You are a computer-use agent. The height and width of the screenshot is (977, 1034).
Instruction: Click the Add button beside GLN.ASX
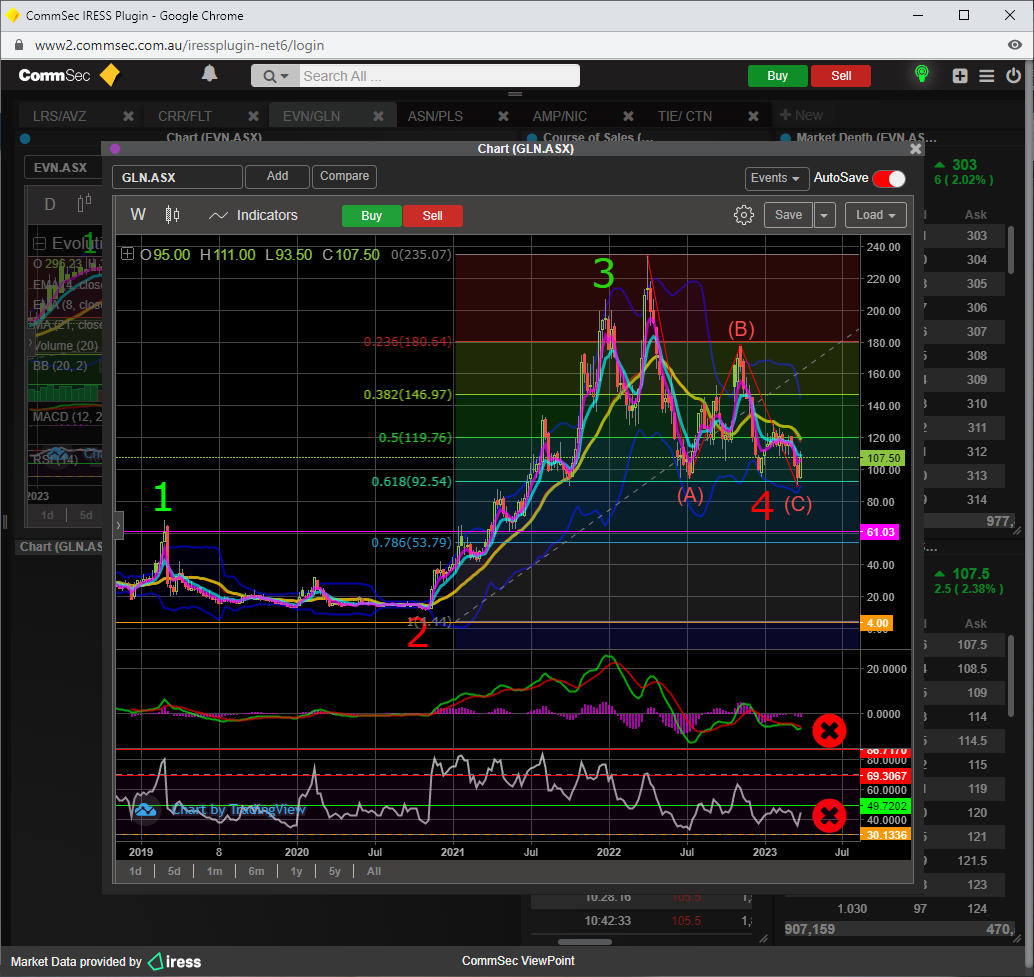277,177
